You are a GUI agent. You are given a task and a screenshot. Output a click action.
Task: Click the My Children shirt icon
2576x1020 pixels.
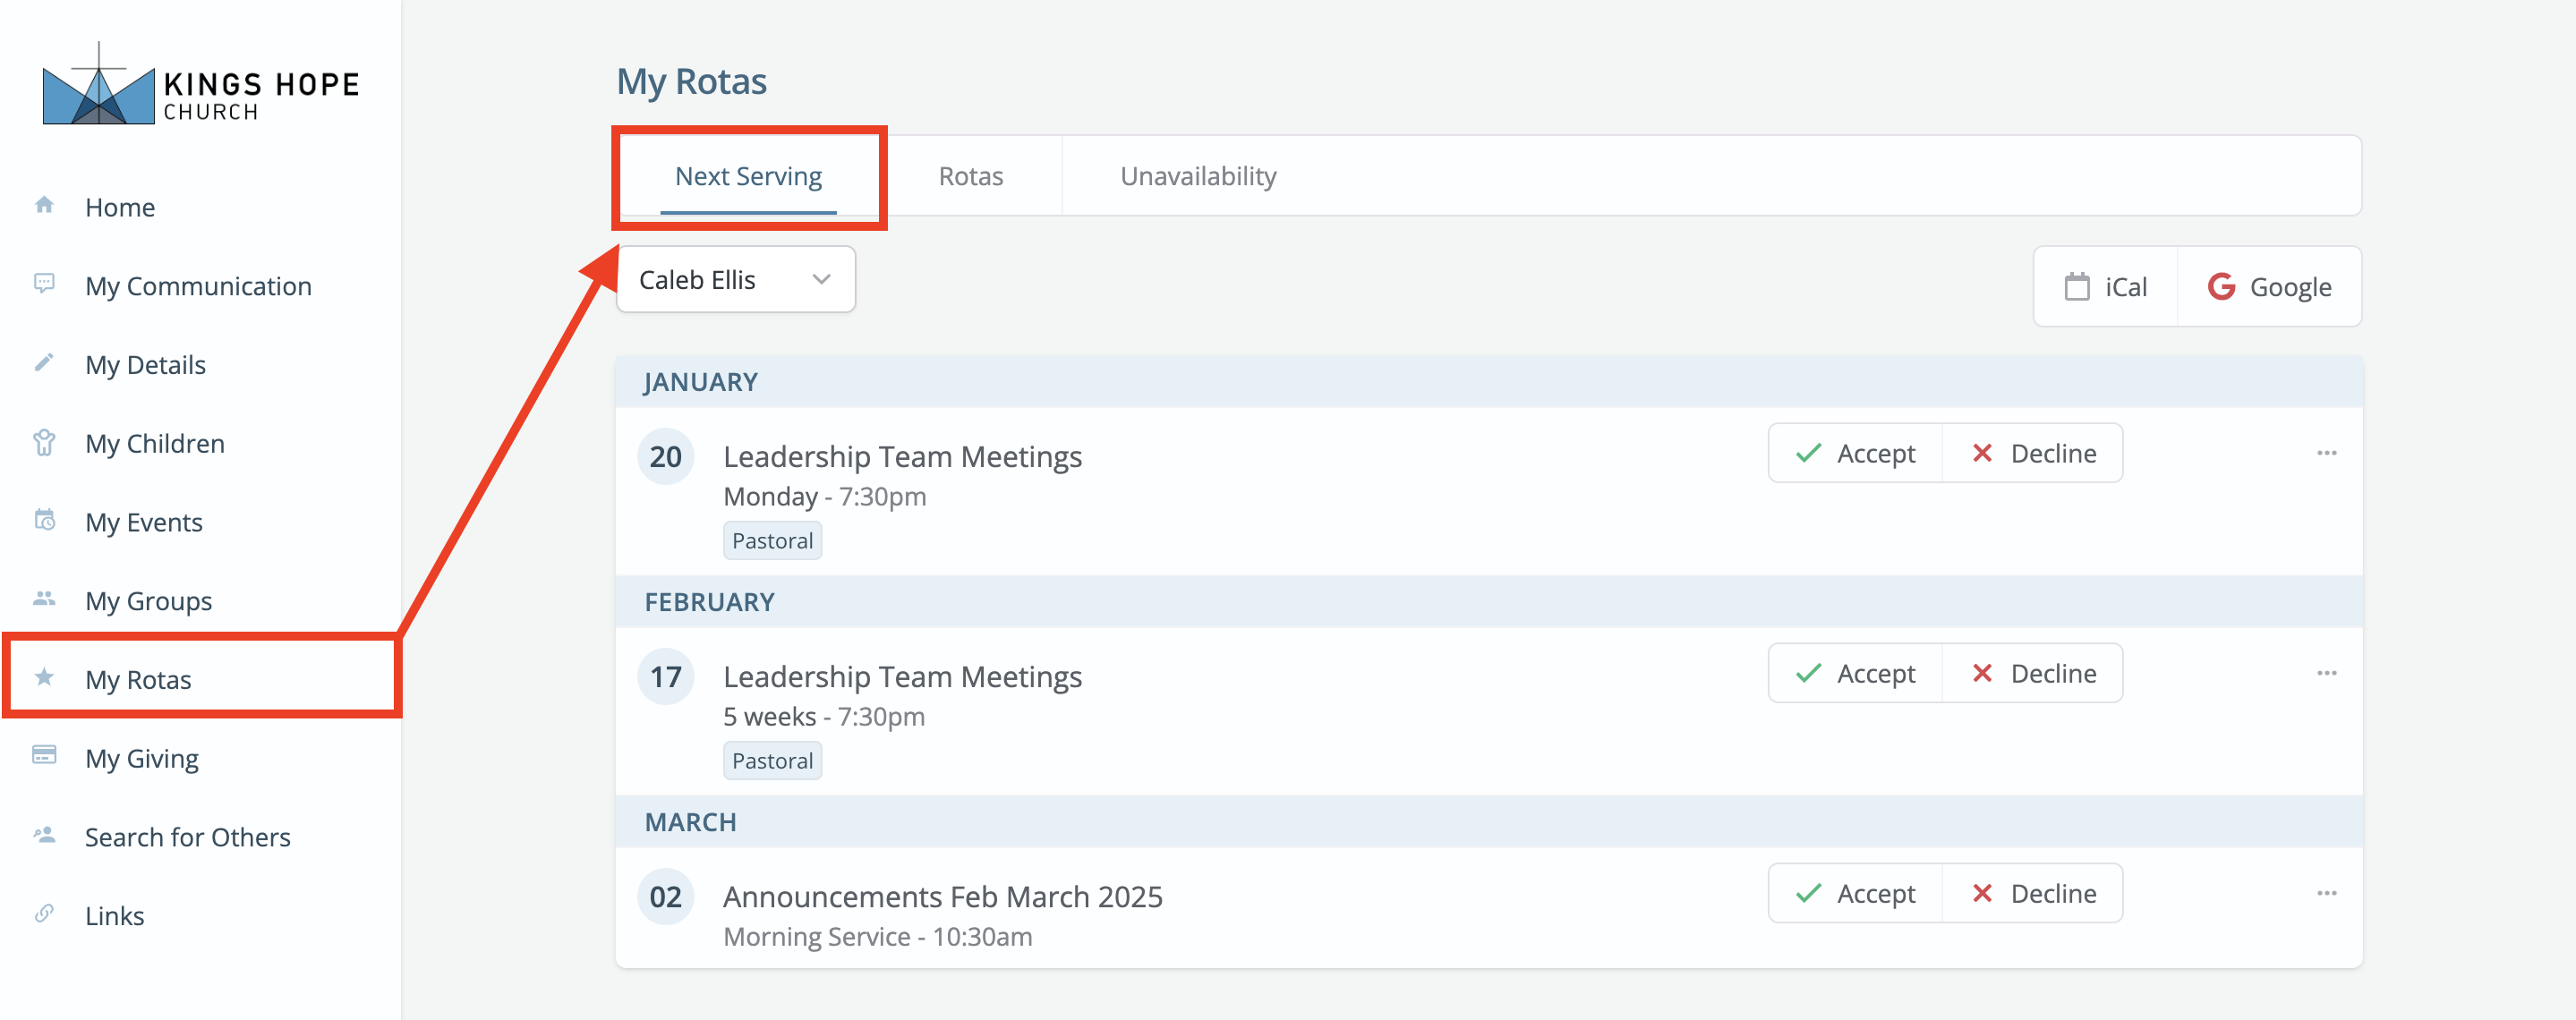point(44,442)
